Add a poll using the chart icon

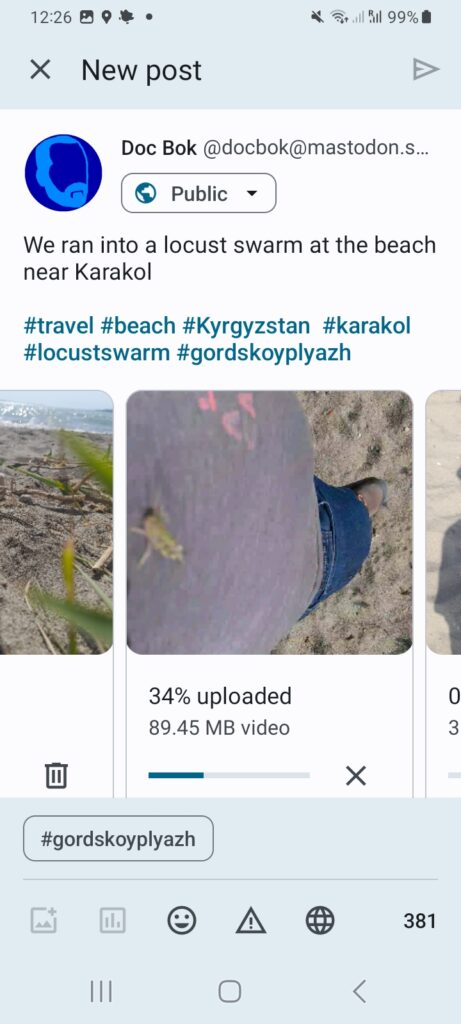(112, 921)
